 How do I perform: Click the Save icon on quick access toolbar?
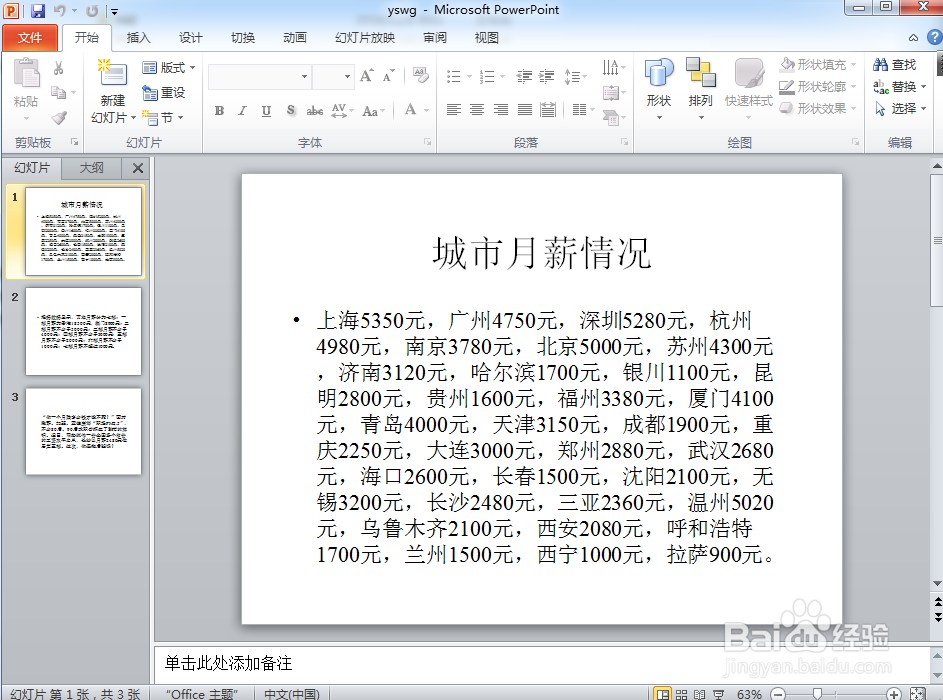37,10
